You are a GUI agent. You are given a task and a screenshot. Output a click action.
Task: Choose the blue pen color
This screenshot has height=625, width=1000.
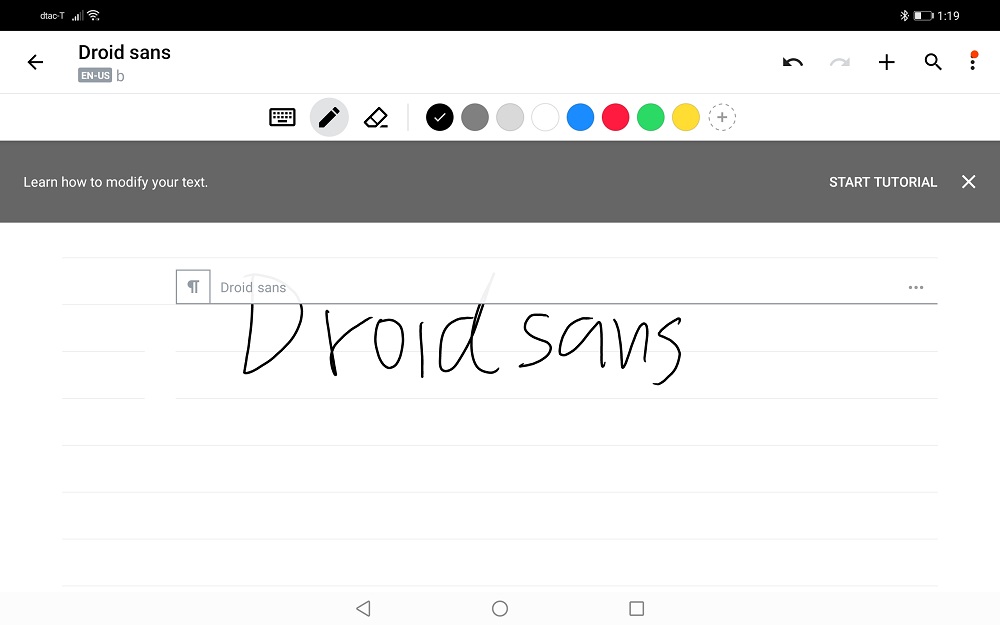580,117
